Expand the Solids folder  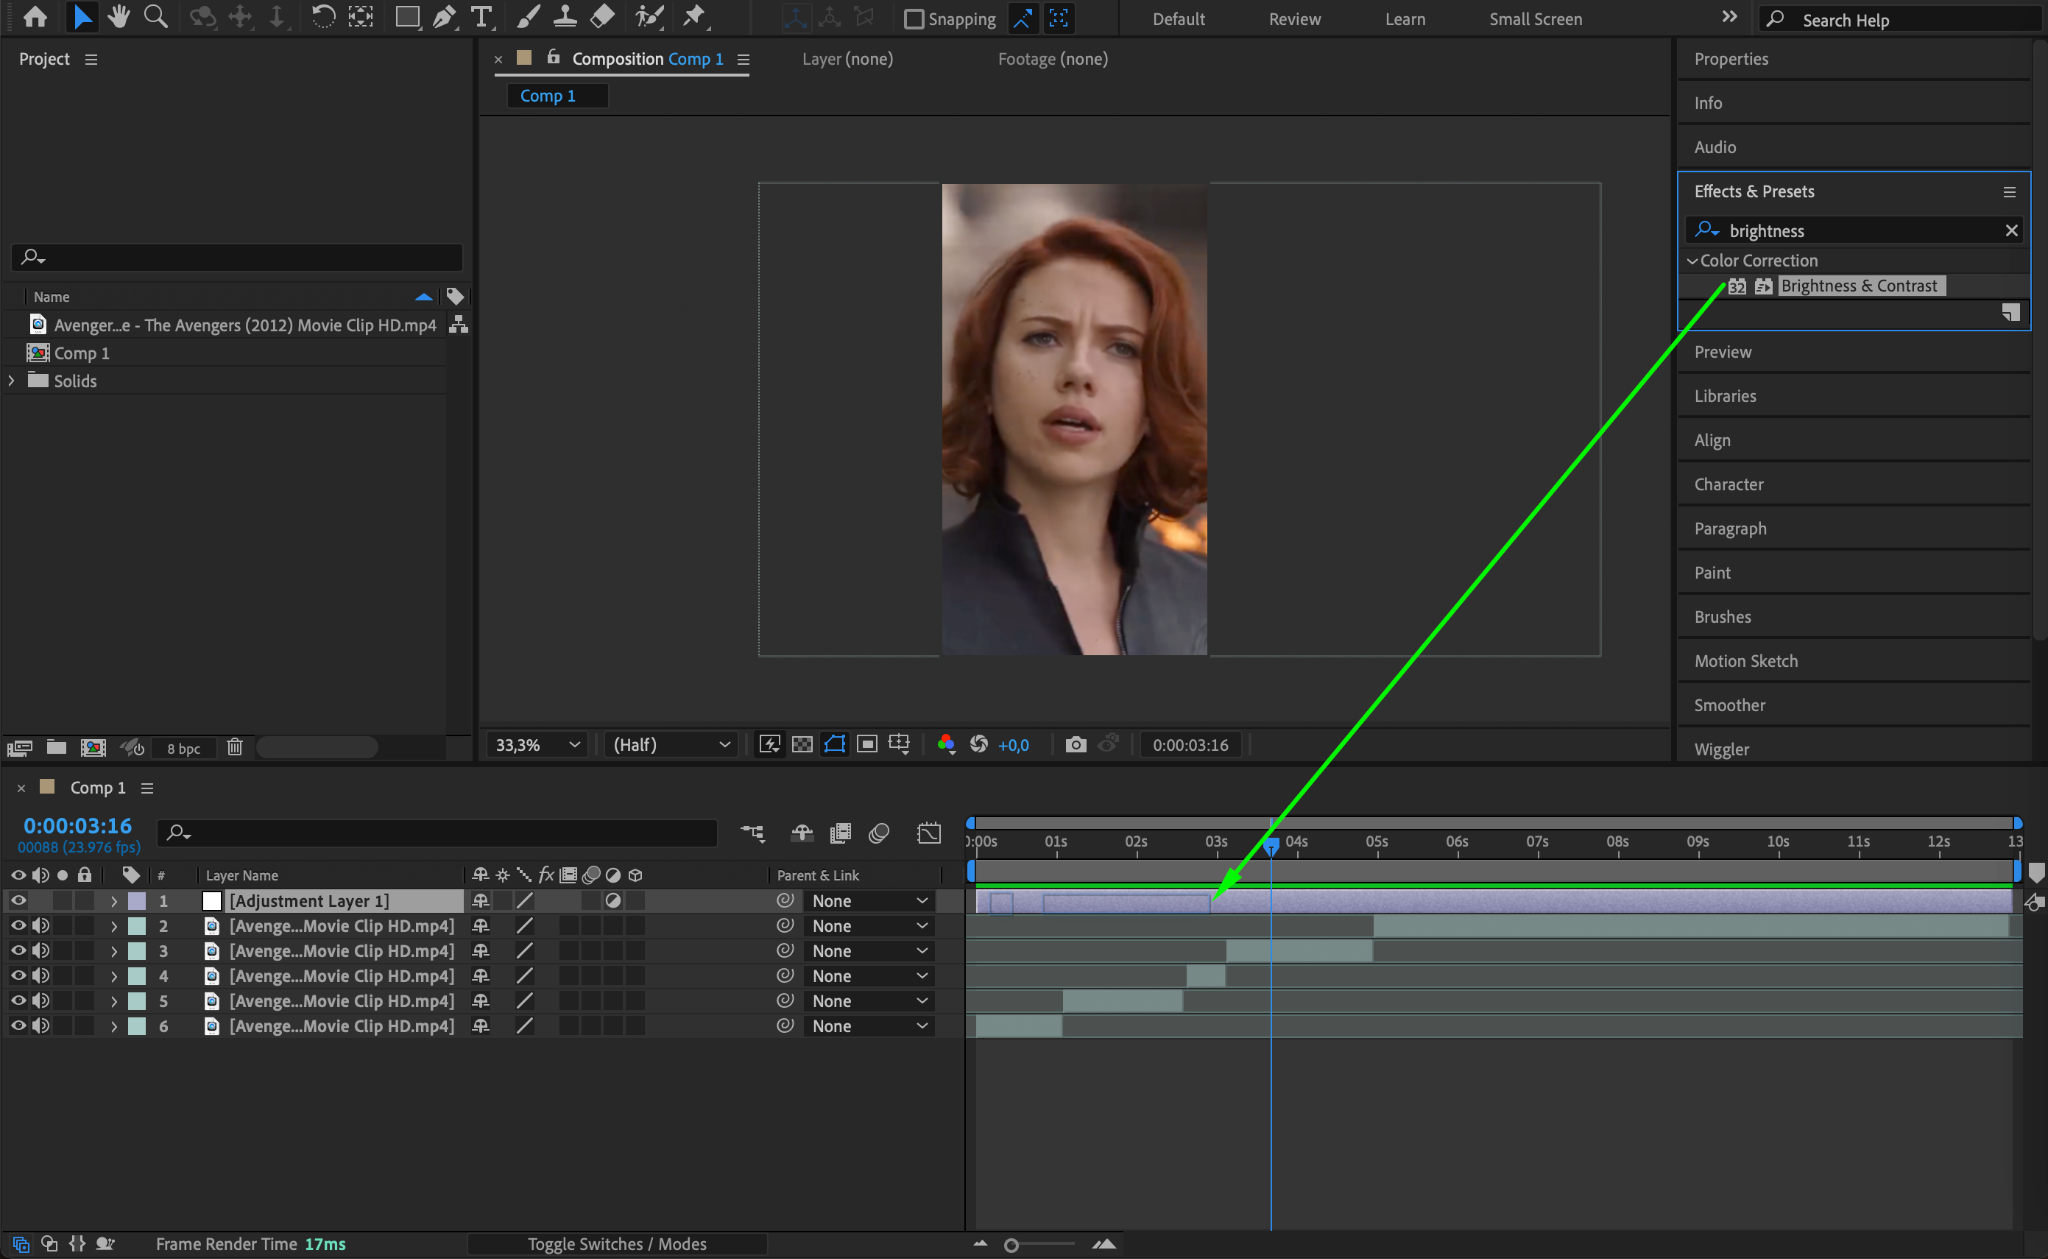(x=12, y=381)
